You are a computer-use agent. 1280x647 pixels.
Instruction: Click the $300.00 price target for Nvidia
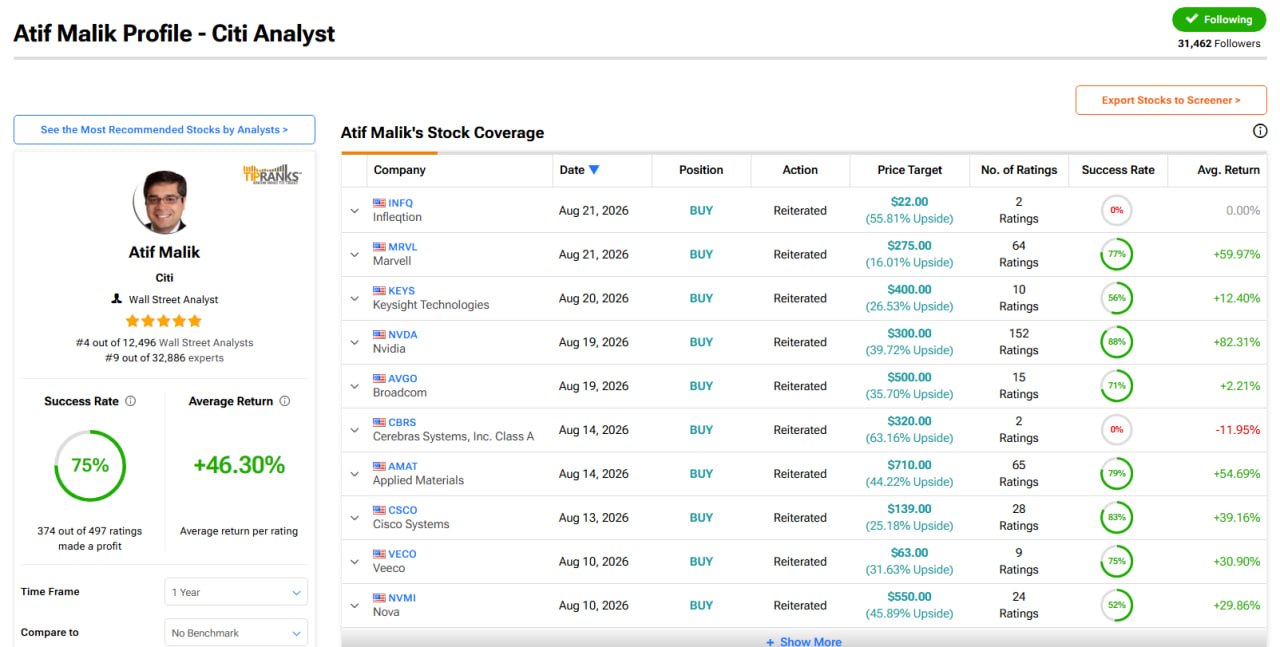click(909, 334)
